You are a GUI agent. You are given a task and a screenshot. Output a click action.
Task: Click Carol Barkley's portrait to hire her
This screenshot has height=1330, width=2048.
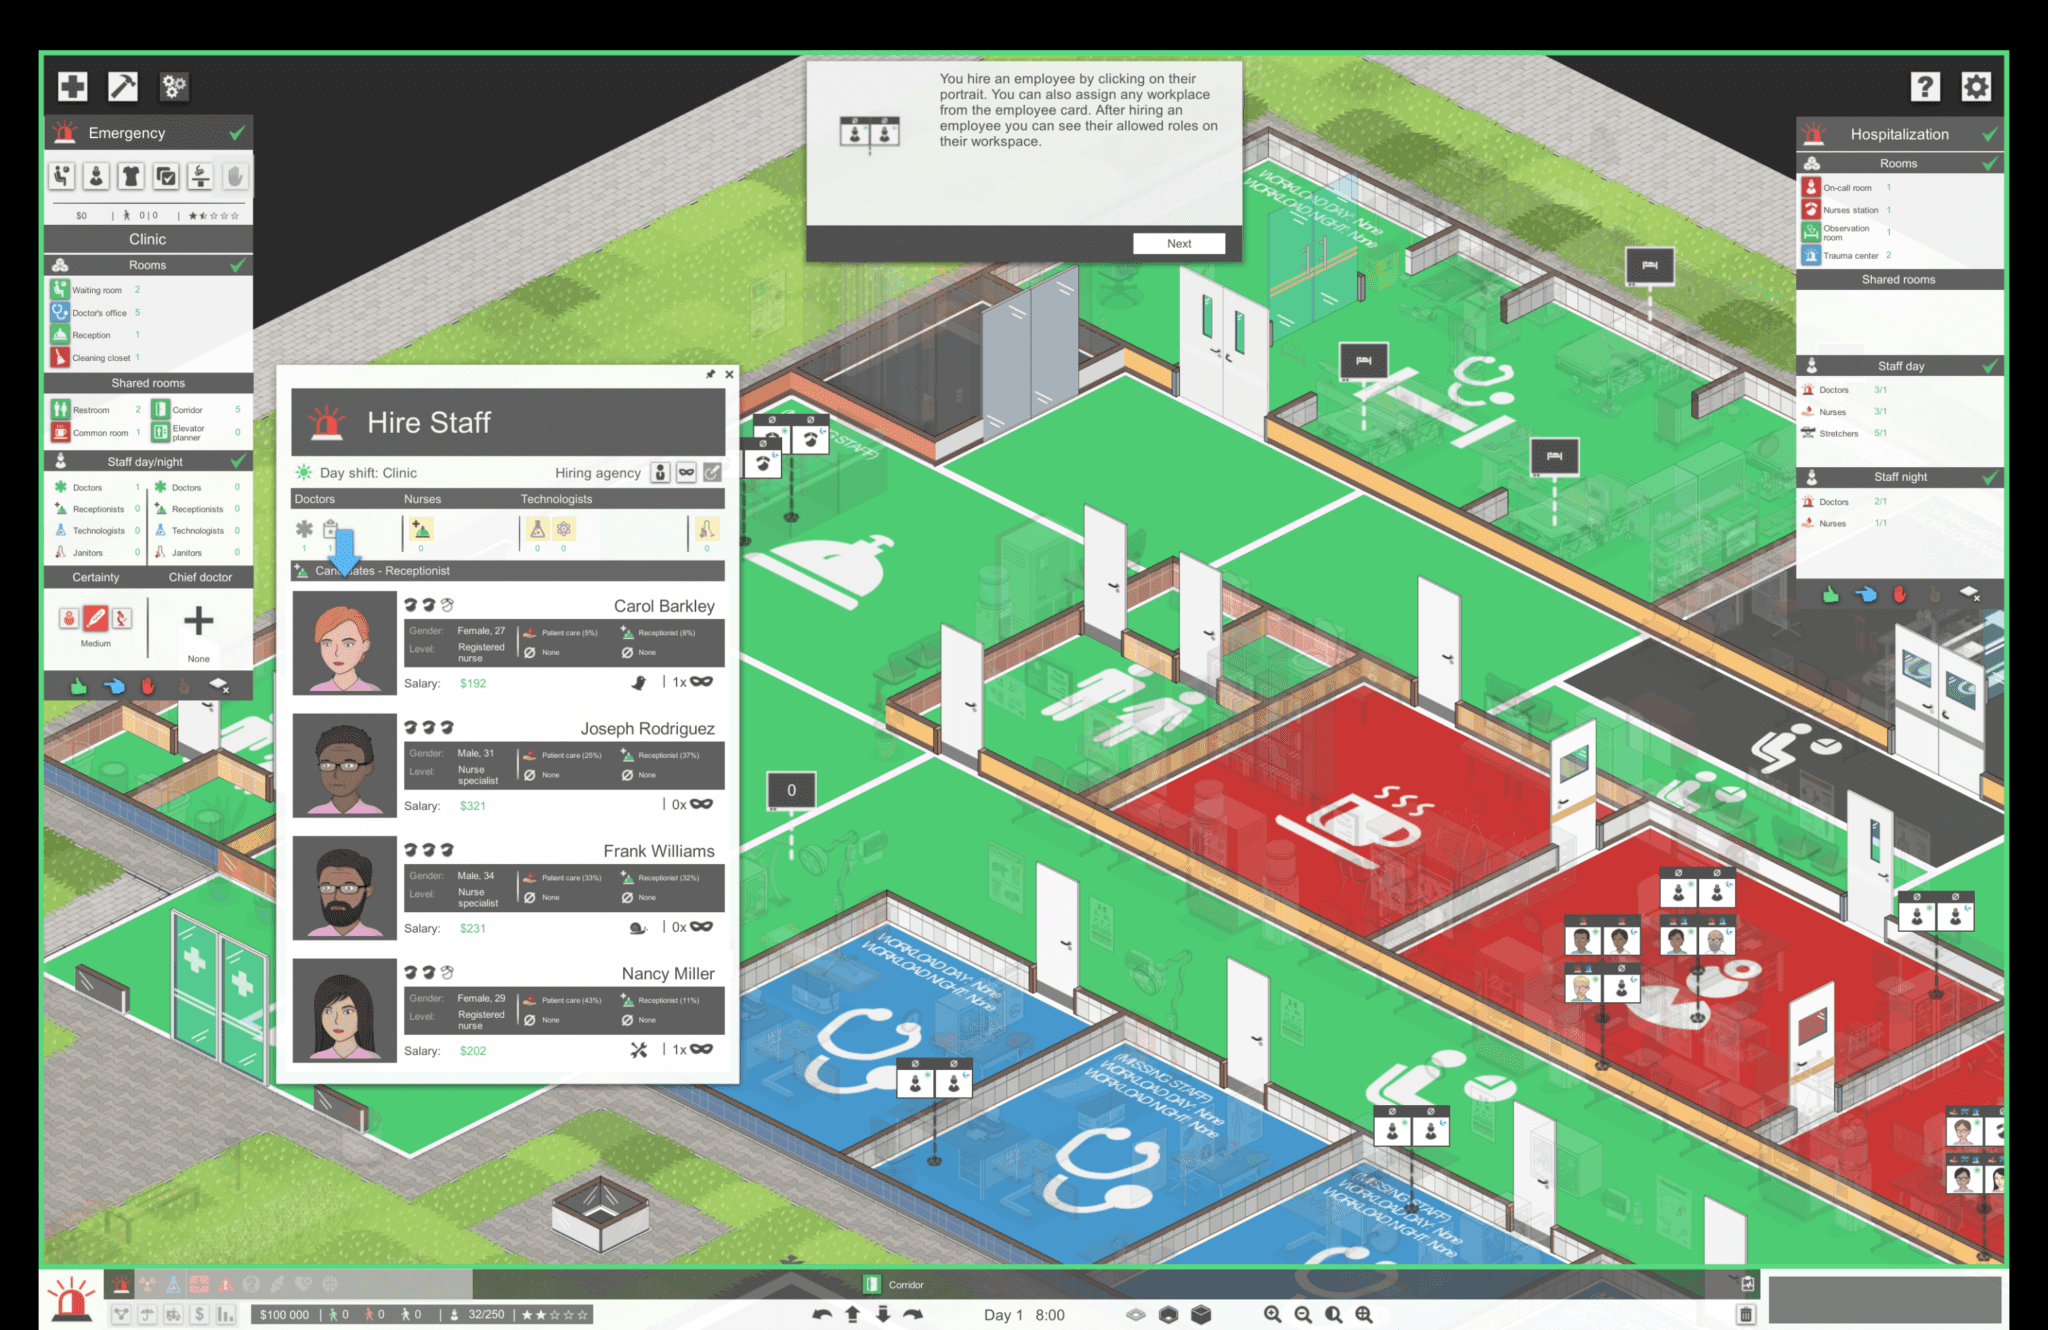344,641
